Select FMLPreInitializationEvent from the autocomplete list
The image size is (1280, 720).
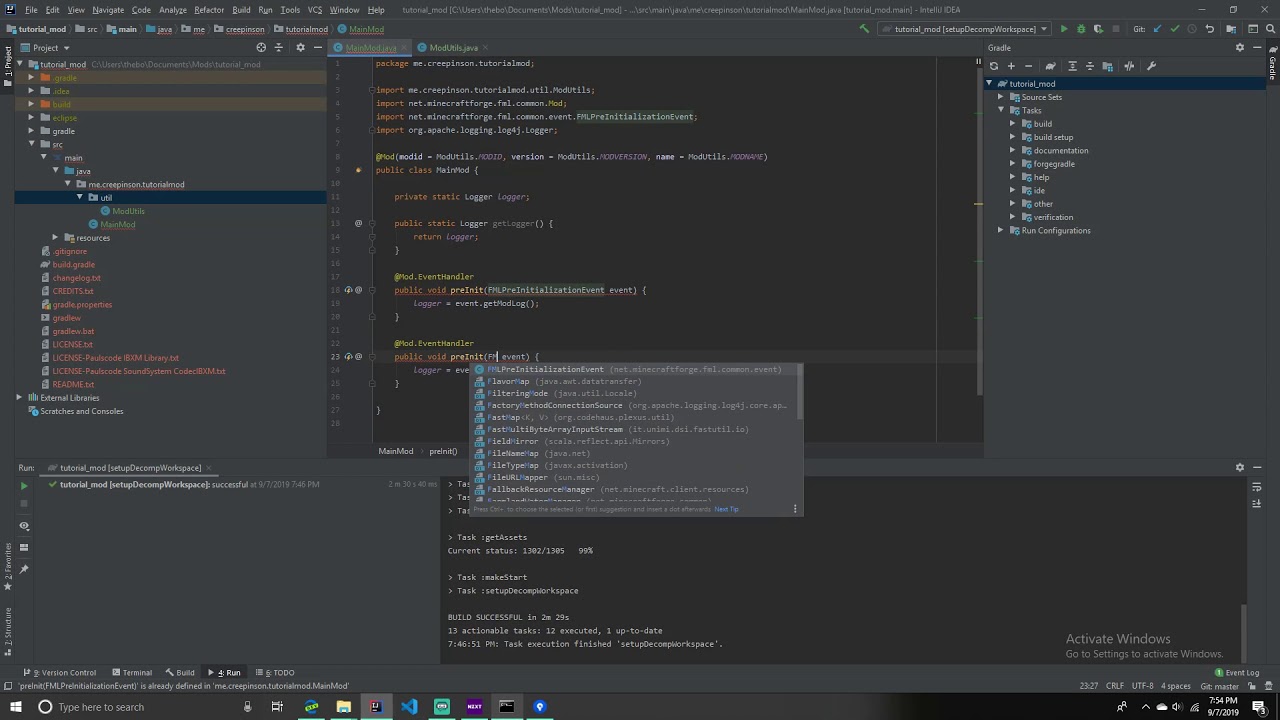coord(545,370)
